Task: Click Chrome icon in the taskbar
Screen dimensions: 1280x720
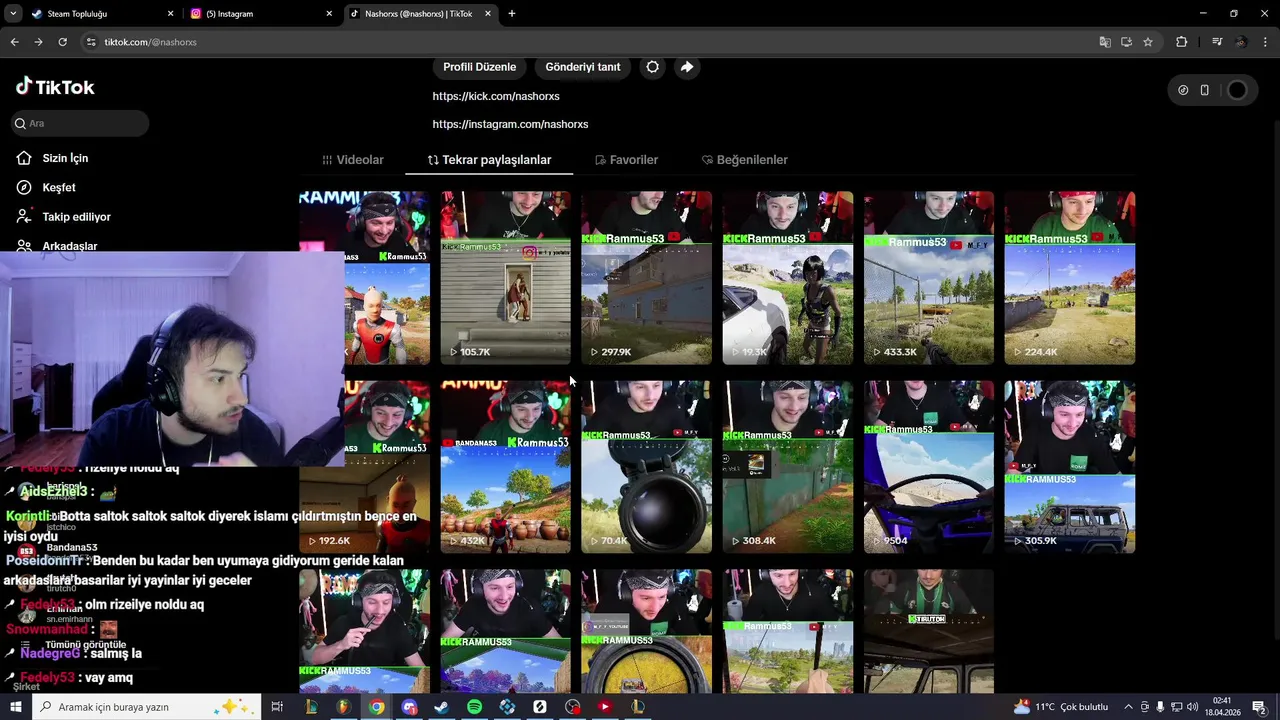Action: (x=376, y=707)
